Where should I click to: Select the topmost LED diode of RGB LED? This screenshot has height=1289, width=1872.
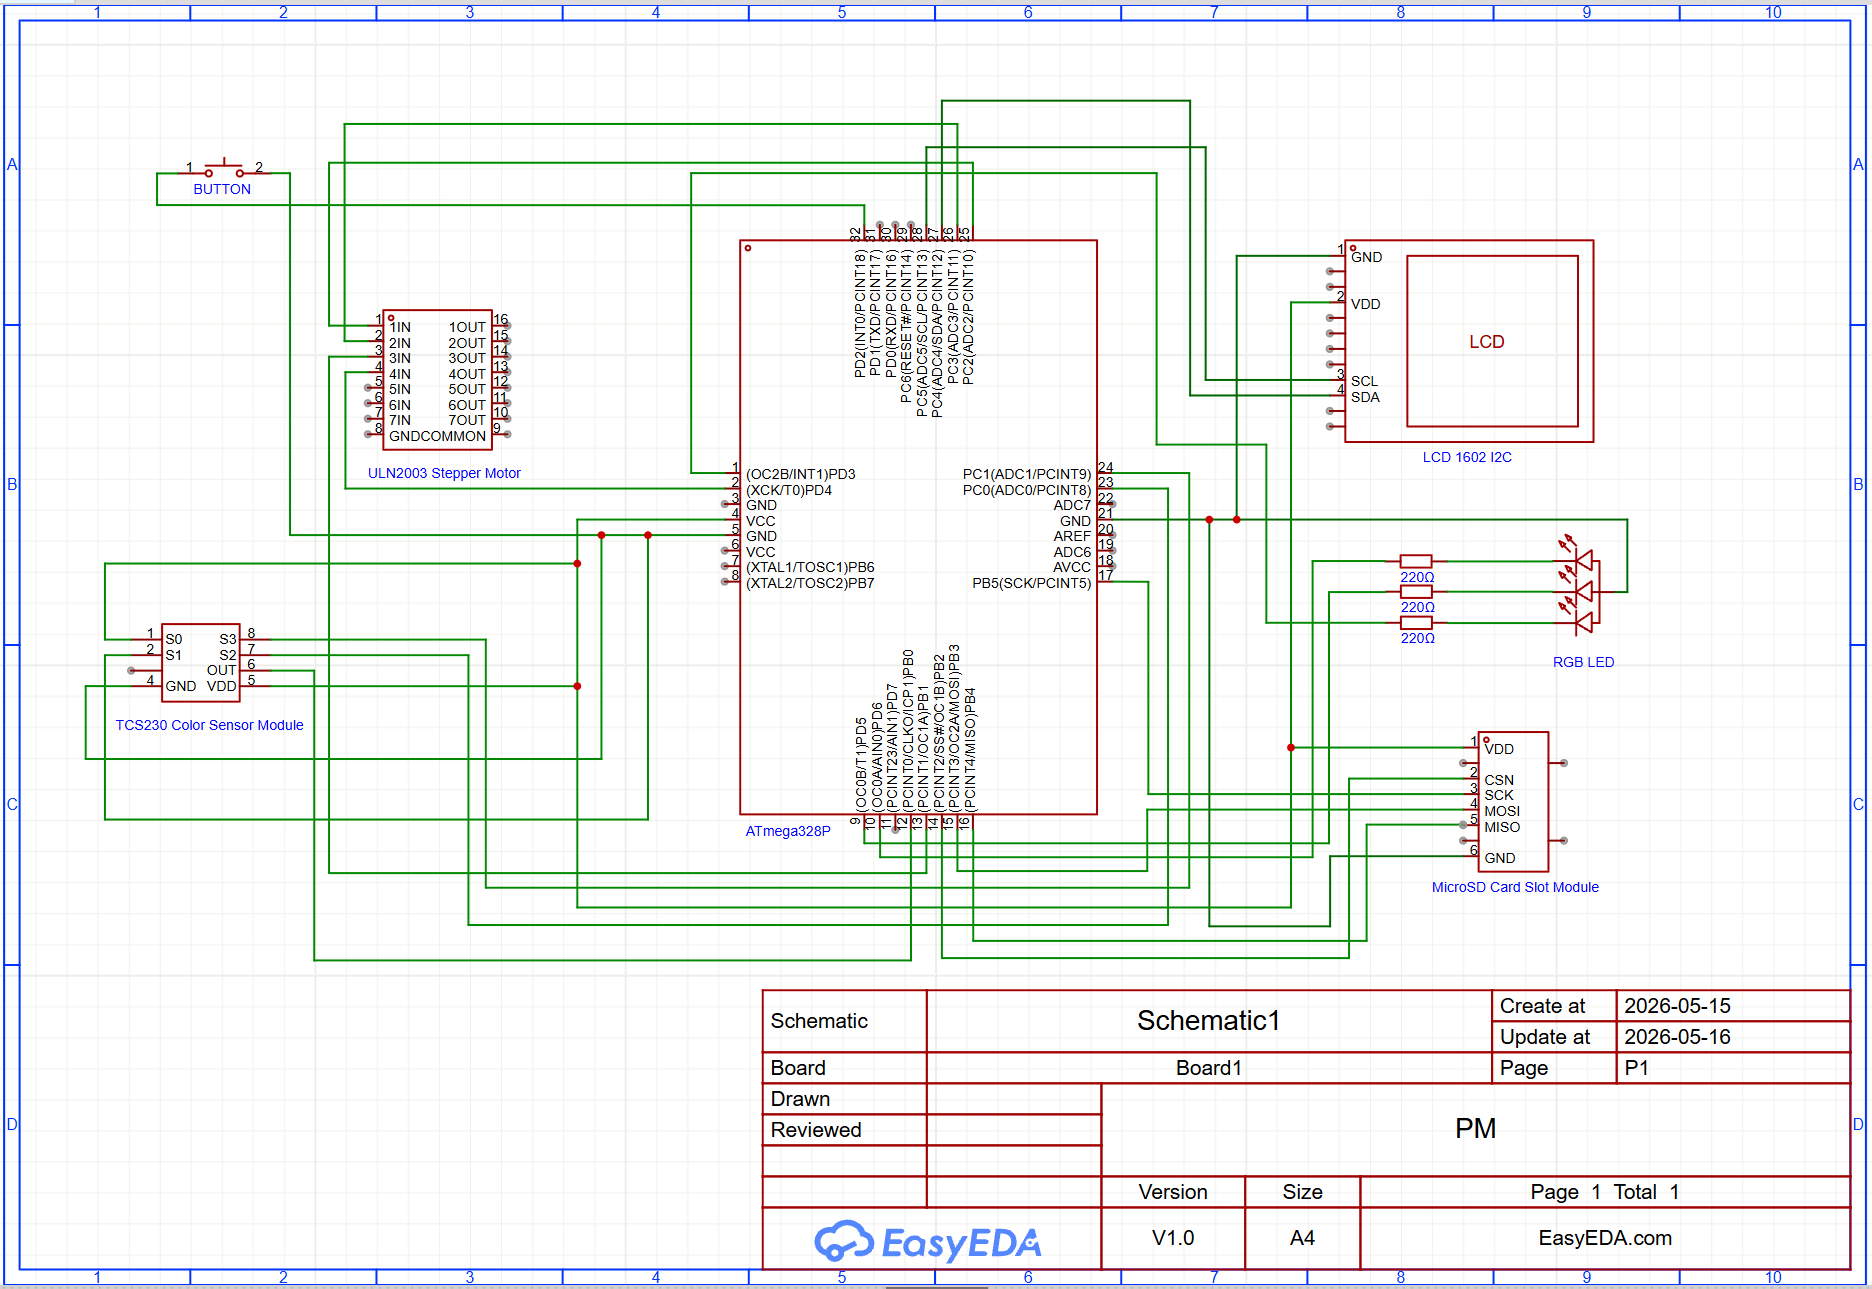1582,560
